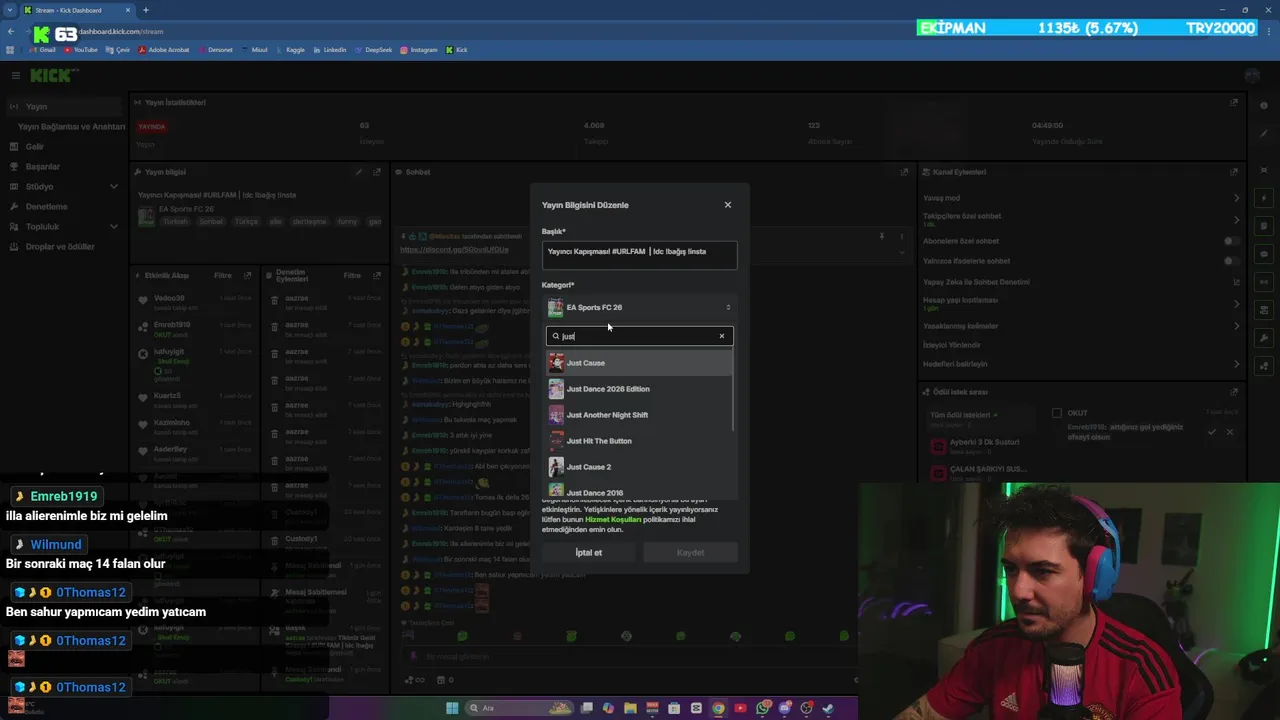
Task: Open the Yayın sidebar section
Action: [x=64, y=106]
